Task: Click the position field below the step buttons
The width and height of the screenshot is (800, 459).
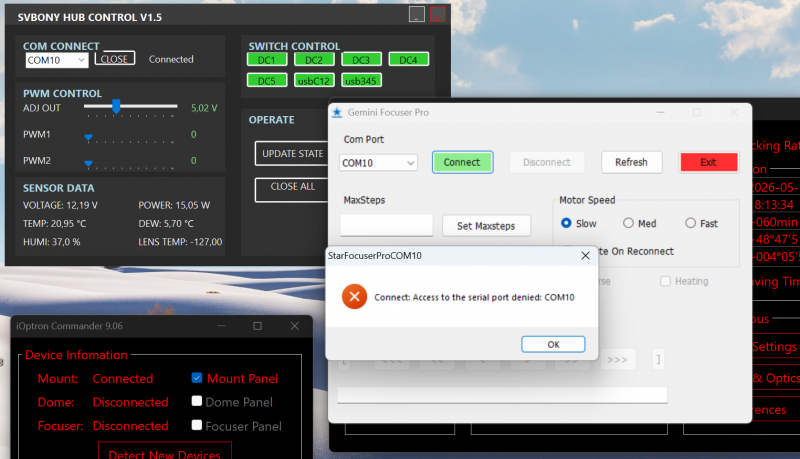Action: point(503,394)
